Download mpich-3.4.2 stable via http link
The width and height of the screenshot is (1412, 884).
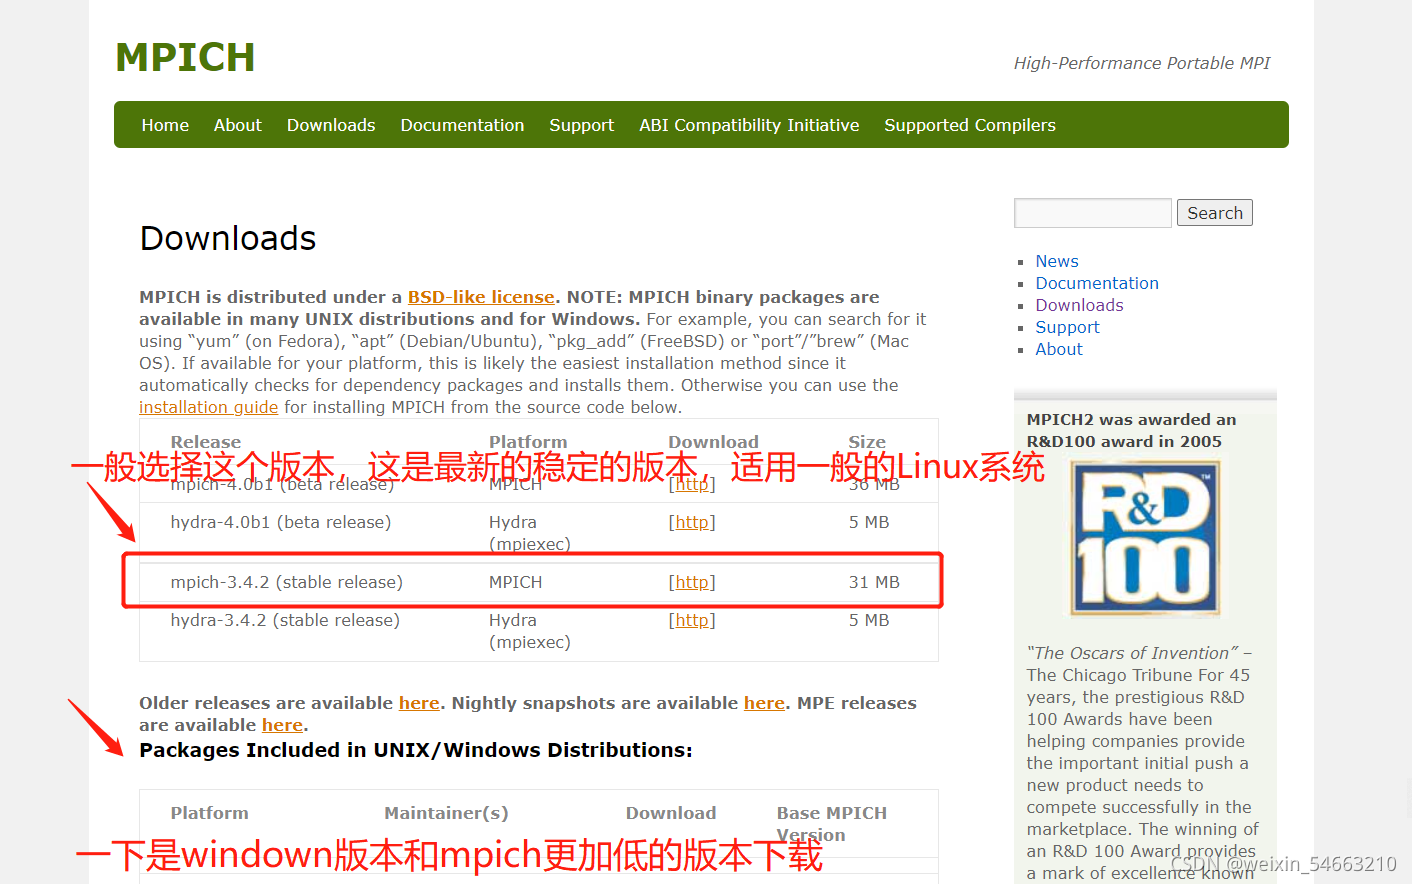[692, 582]
